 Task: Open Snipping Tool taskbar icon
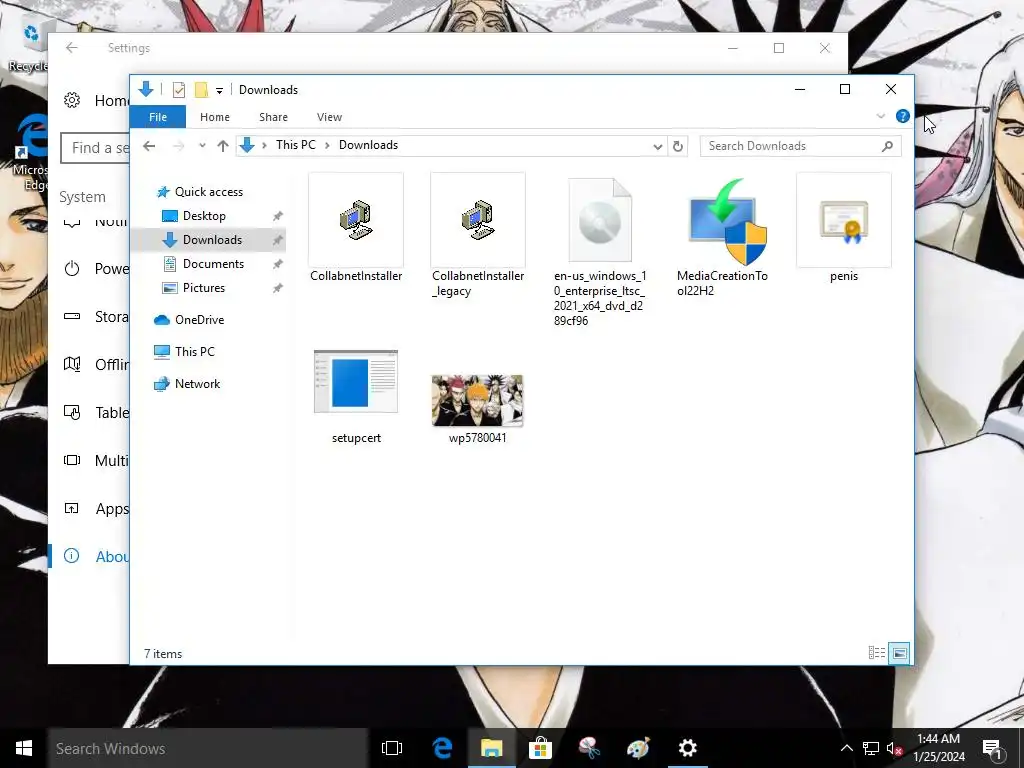pyautogui.click(x=589, y=748)
